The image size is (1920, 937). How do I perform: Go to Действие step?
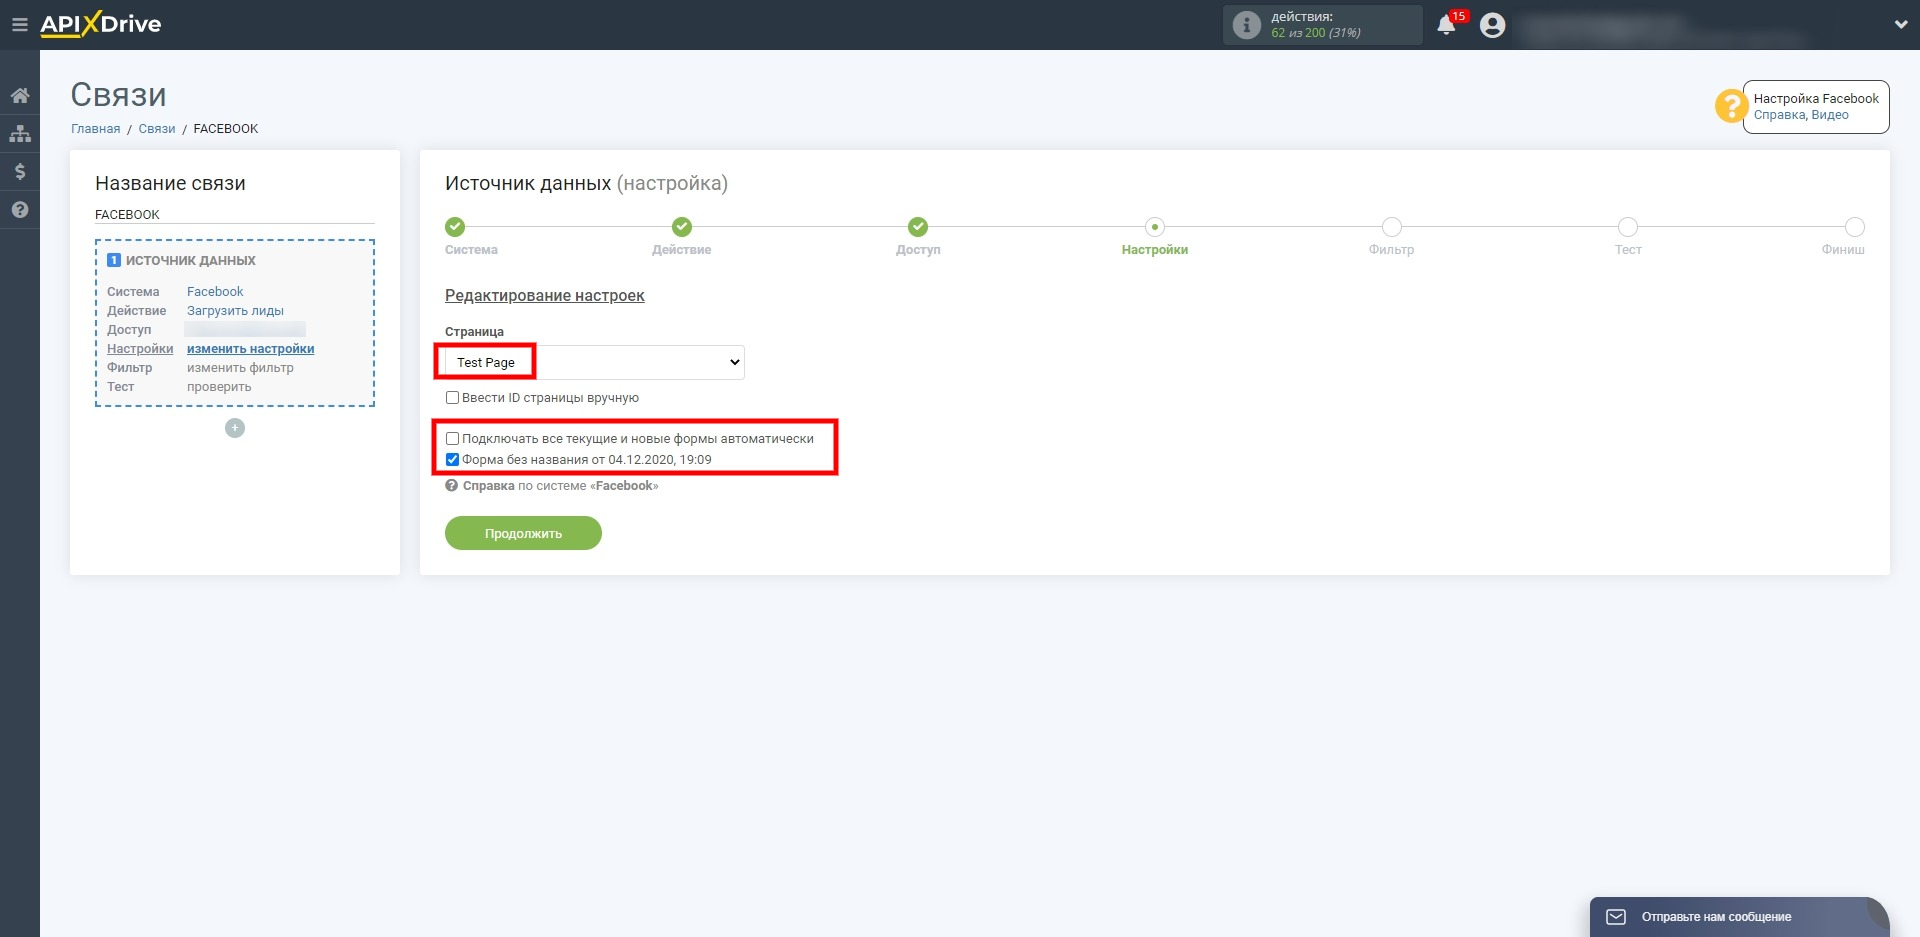pos(682,227)
